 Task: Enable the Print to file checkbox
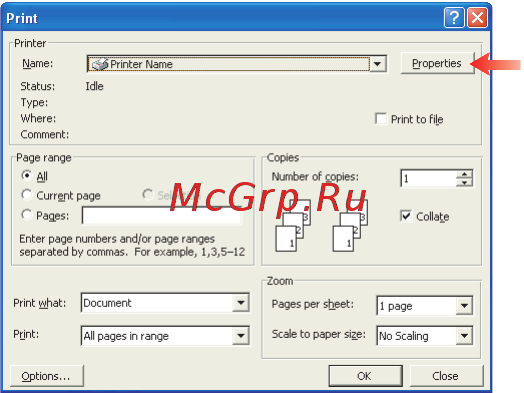(x=381, y=119)
